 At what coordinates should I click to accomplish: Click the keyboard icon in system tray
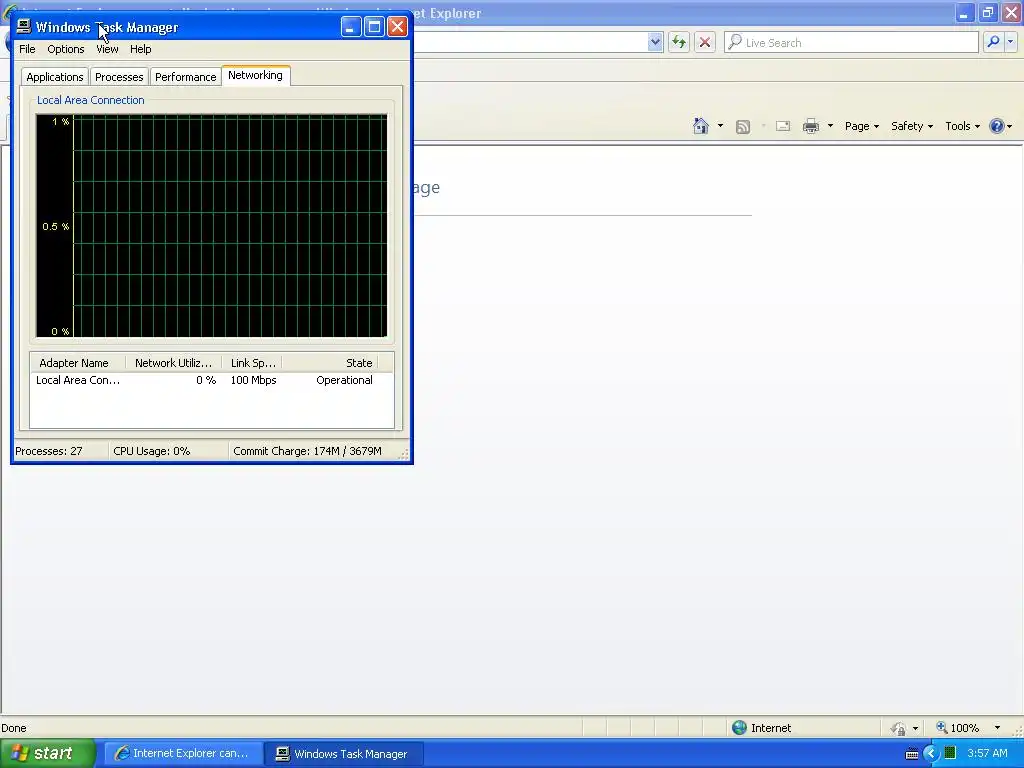pyautogui.click(x=912, y=754)
